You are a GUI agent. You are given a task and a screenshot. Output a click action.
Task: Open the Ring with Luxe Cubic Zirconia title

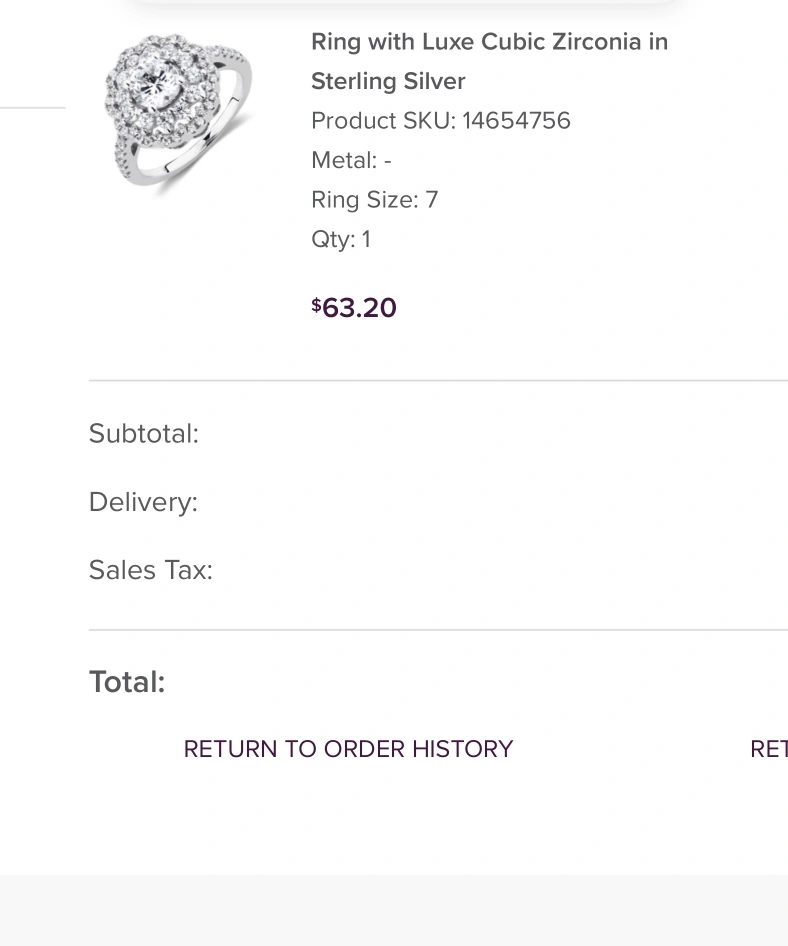coord(489,43)
